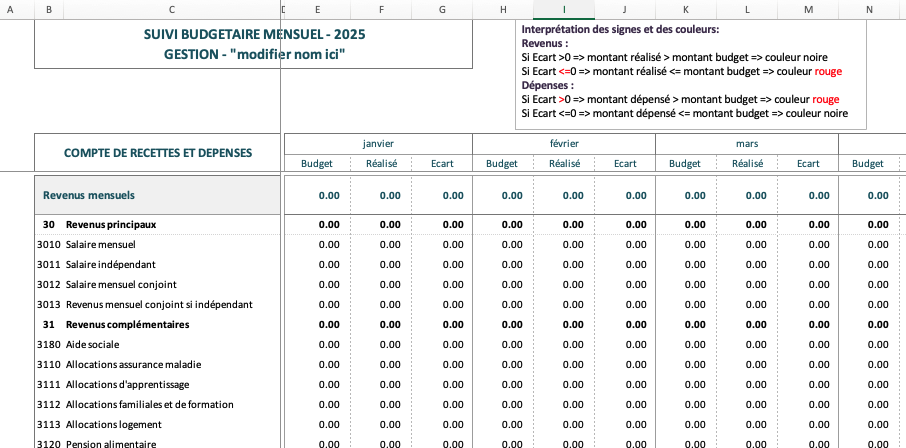Click the mars month header cell
This screenshot has height=448, width=906.
click(746, 143)
